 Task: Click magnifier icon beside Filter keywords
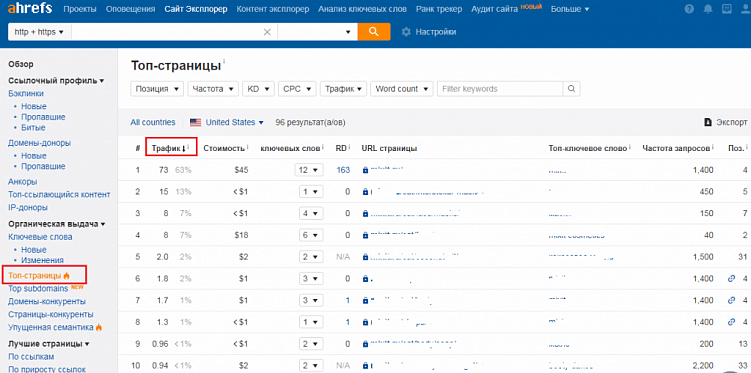click(x=571, y=89)
